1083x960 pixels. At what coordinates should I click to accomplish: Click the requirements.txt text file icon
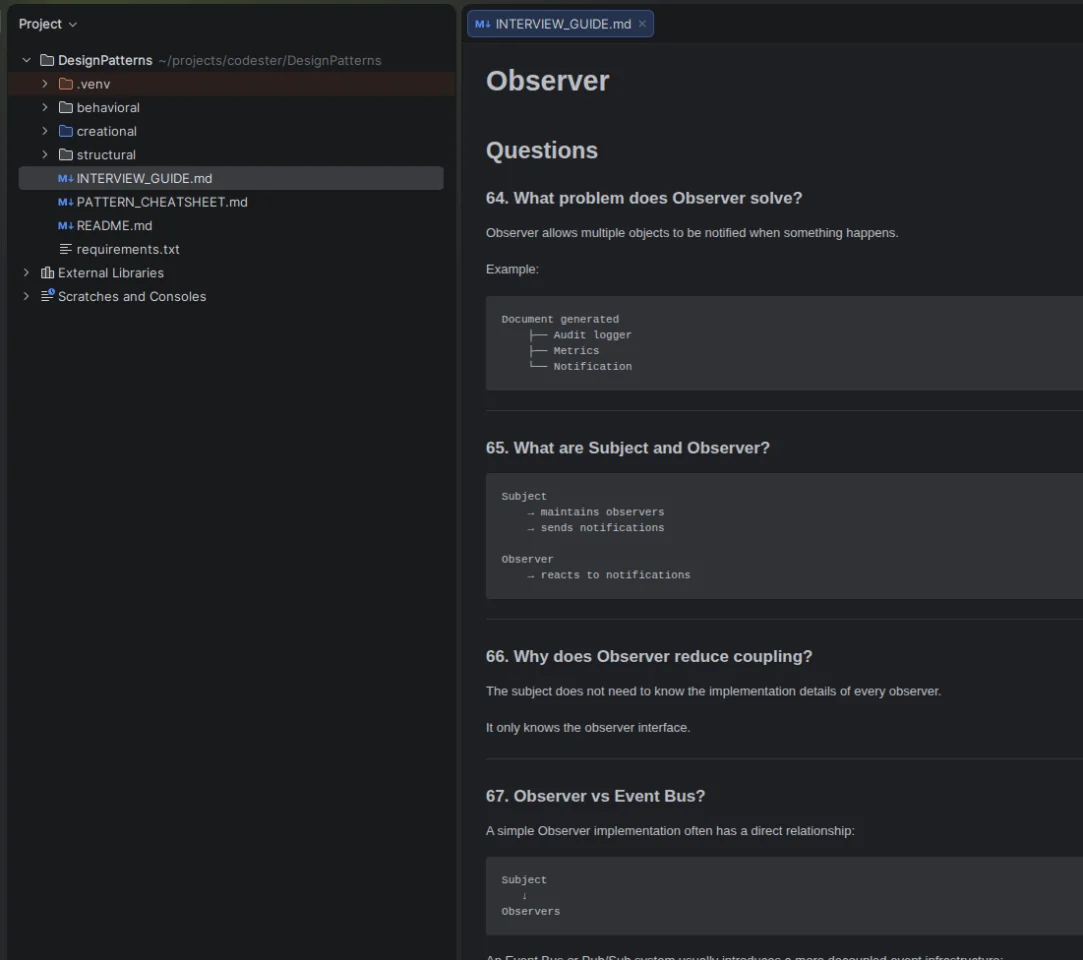pos(66,249)
